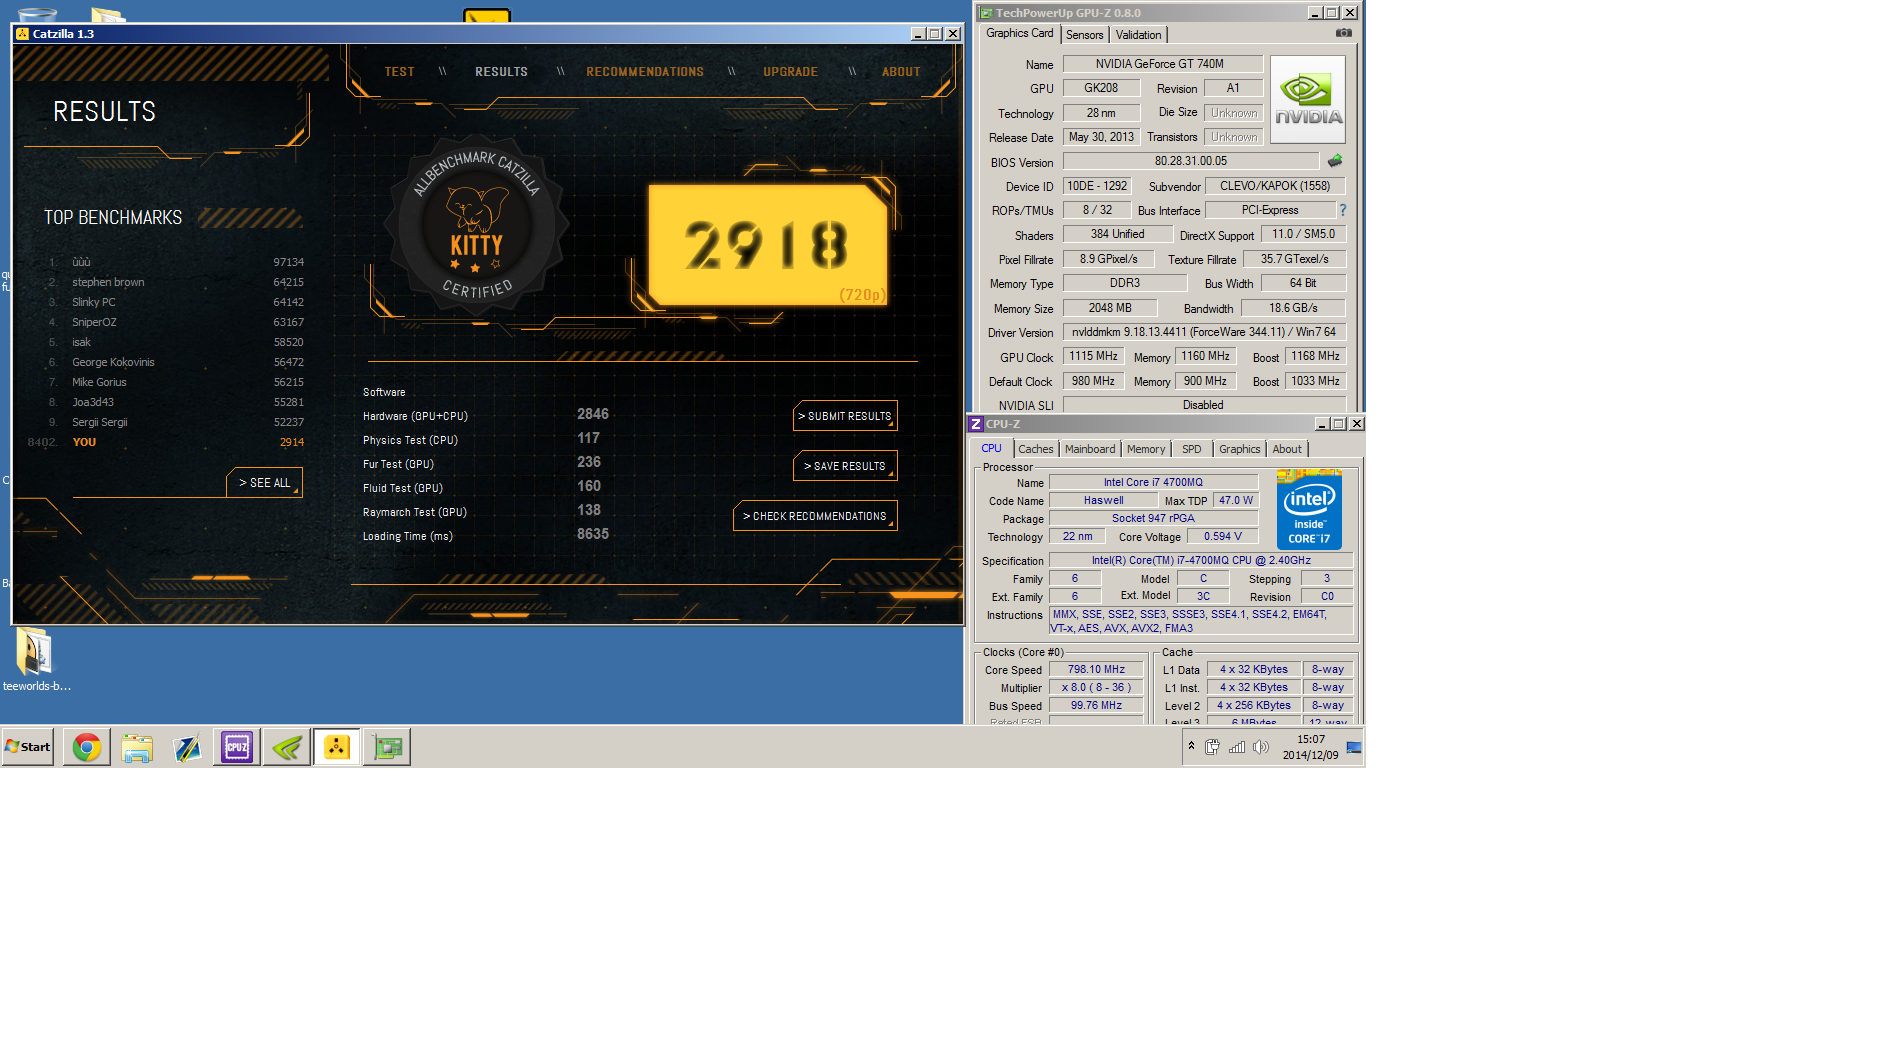
Task: Click the NVIDIA logo in GPU-Z
Action: (x=1308, y=99)
